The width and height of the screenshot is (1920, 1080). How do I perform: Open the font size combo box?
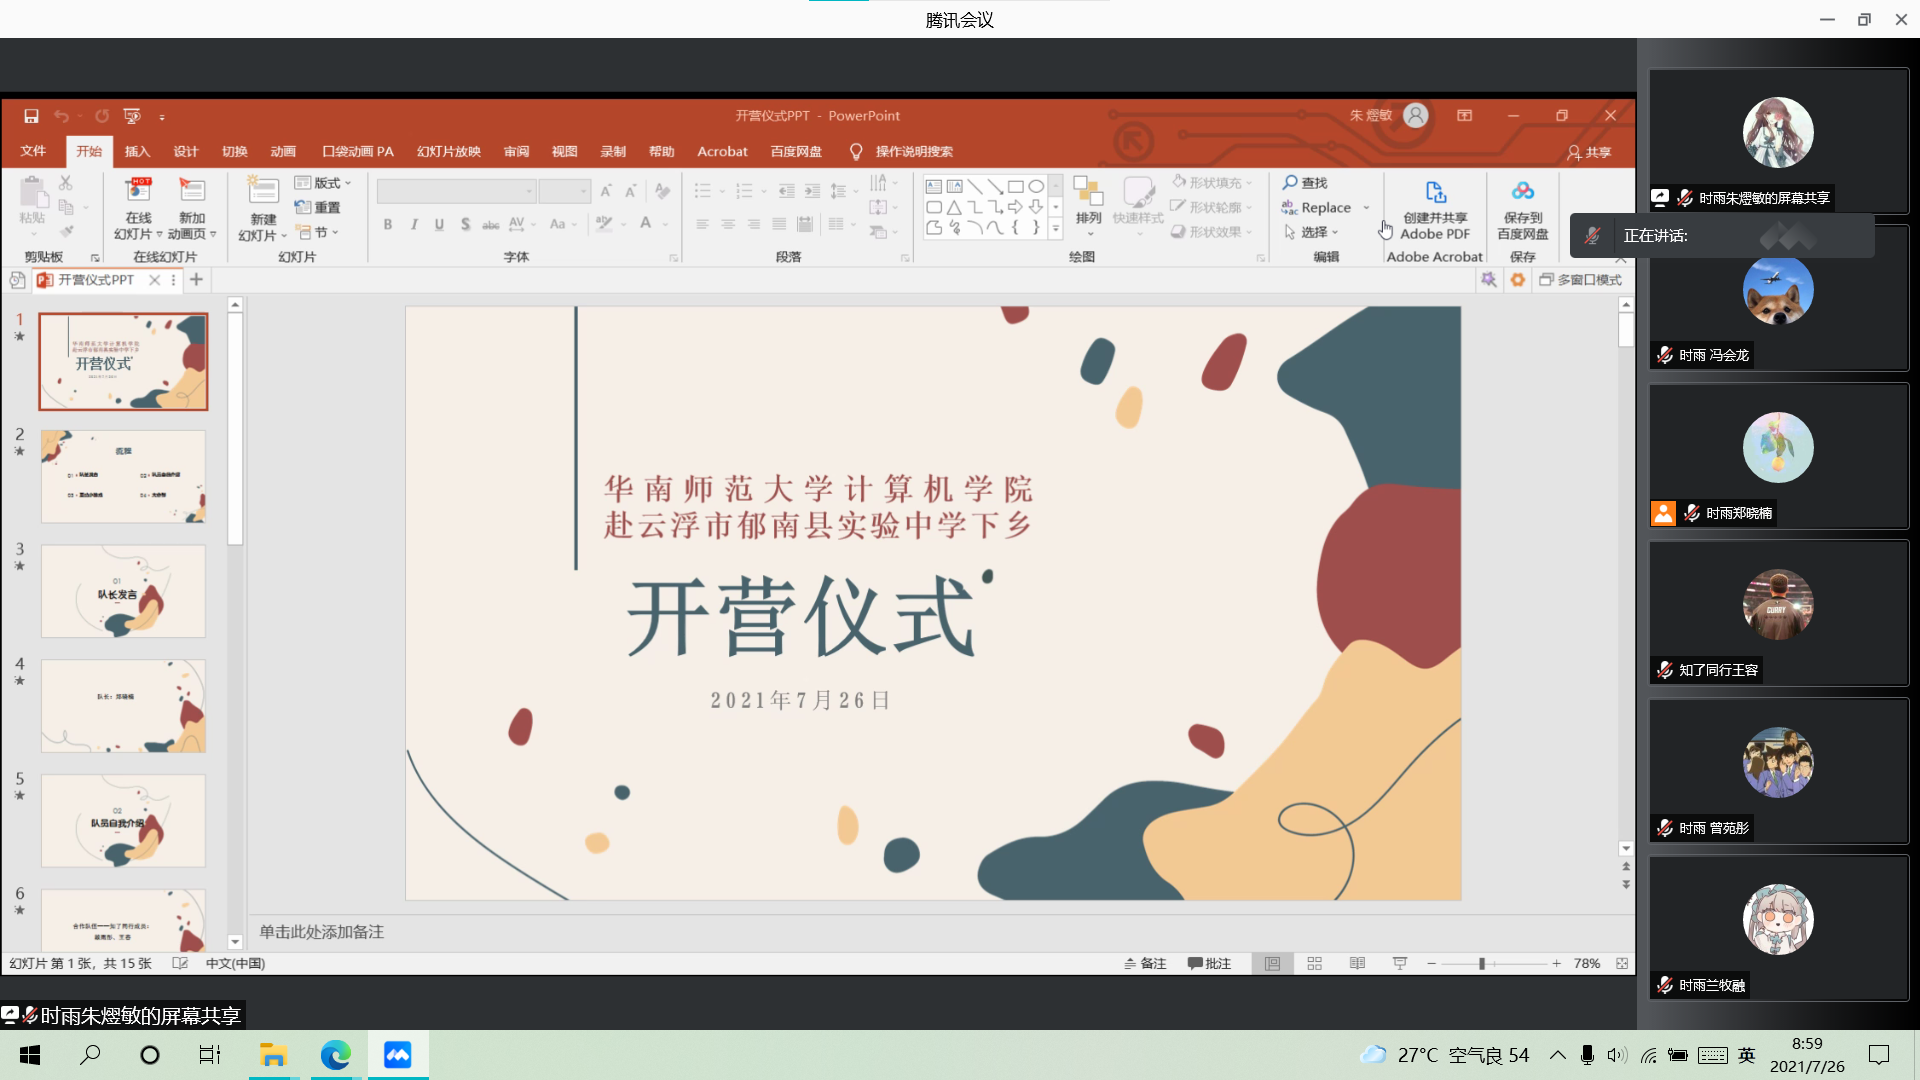[564, 191]
